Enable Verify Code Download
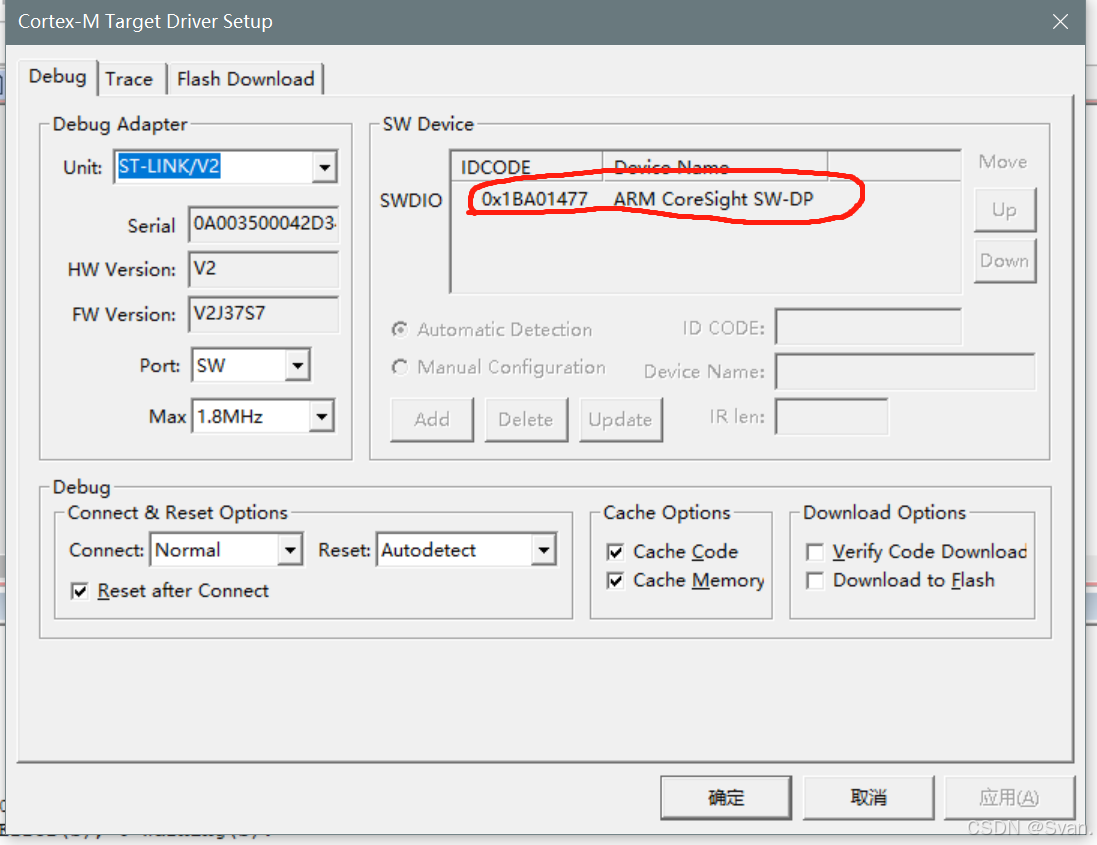The height and width of the screenshot is (845, 1097). pyautogui.click(x=814, y=553)
